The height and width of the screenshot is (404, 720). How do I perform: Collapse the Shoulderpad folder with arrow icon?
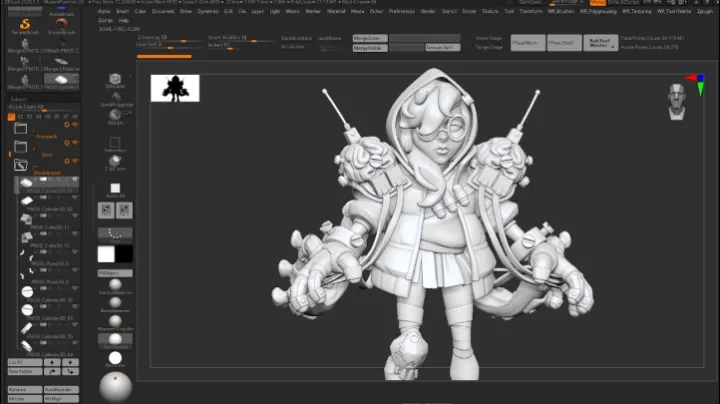click(20, 165)
